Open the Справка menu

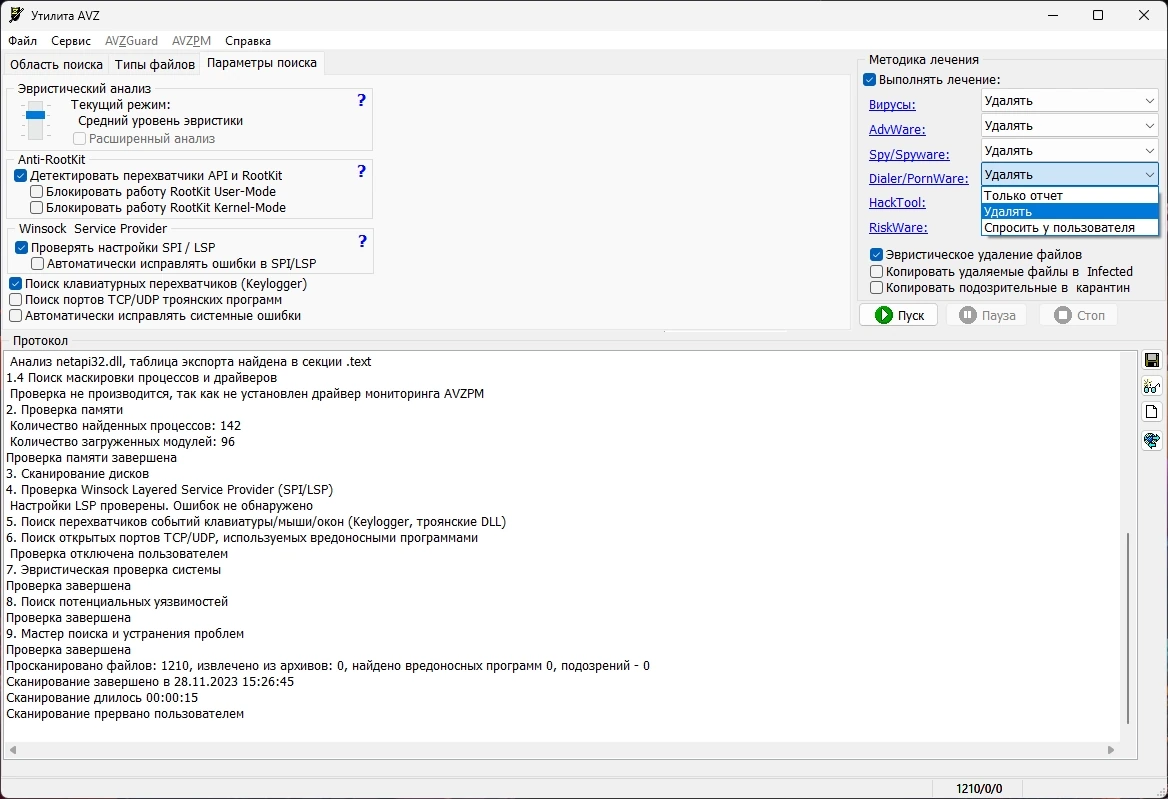248,41
